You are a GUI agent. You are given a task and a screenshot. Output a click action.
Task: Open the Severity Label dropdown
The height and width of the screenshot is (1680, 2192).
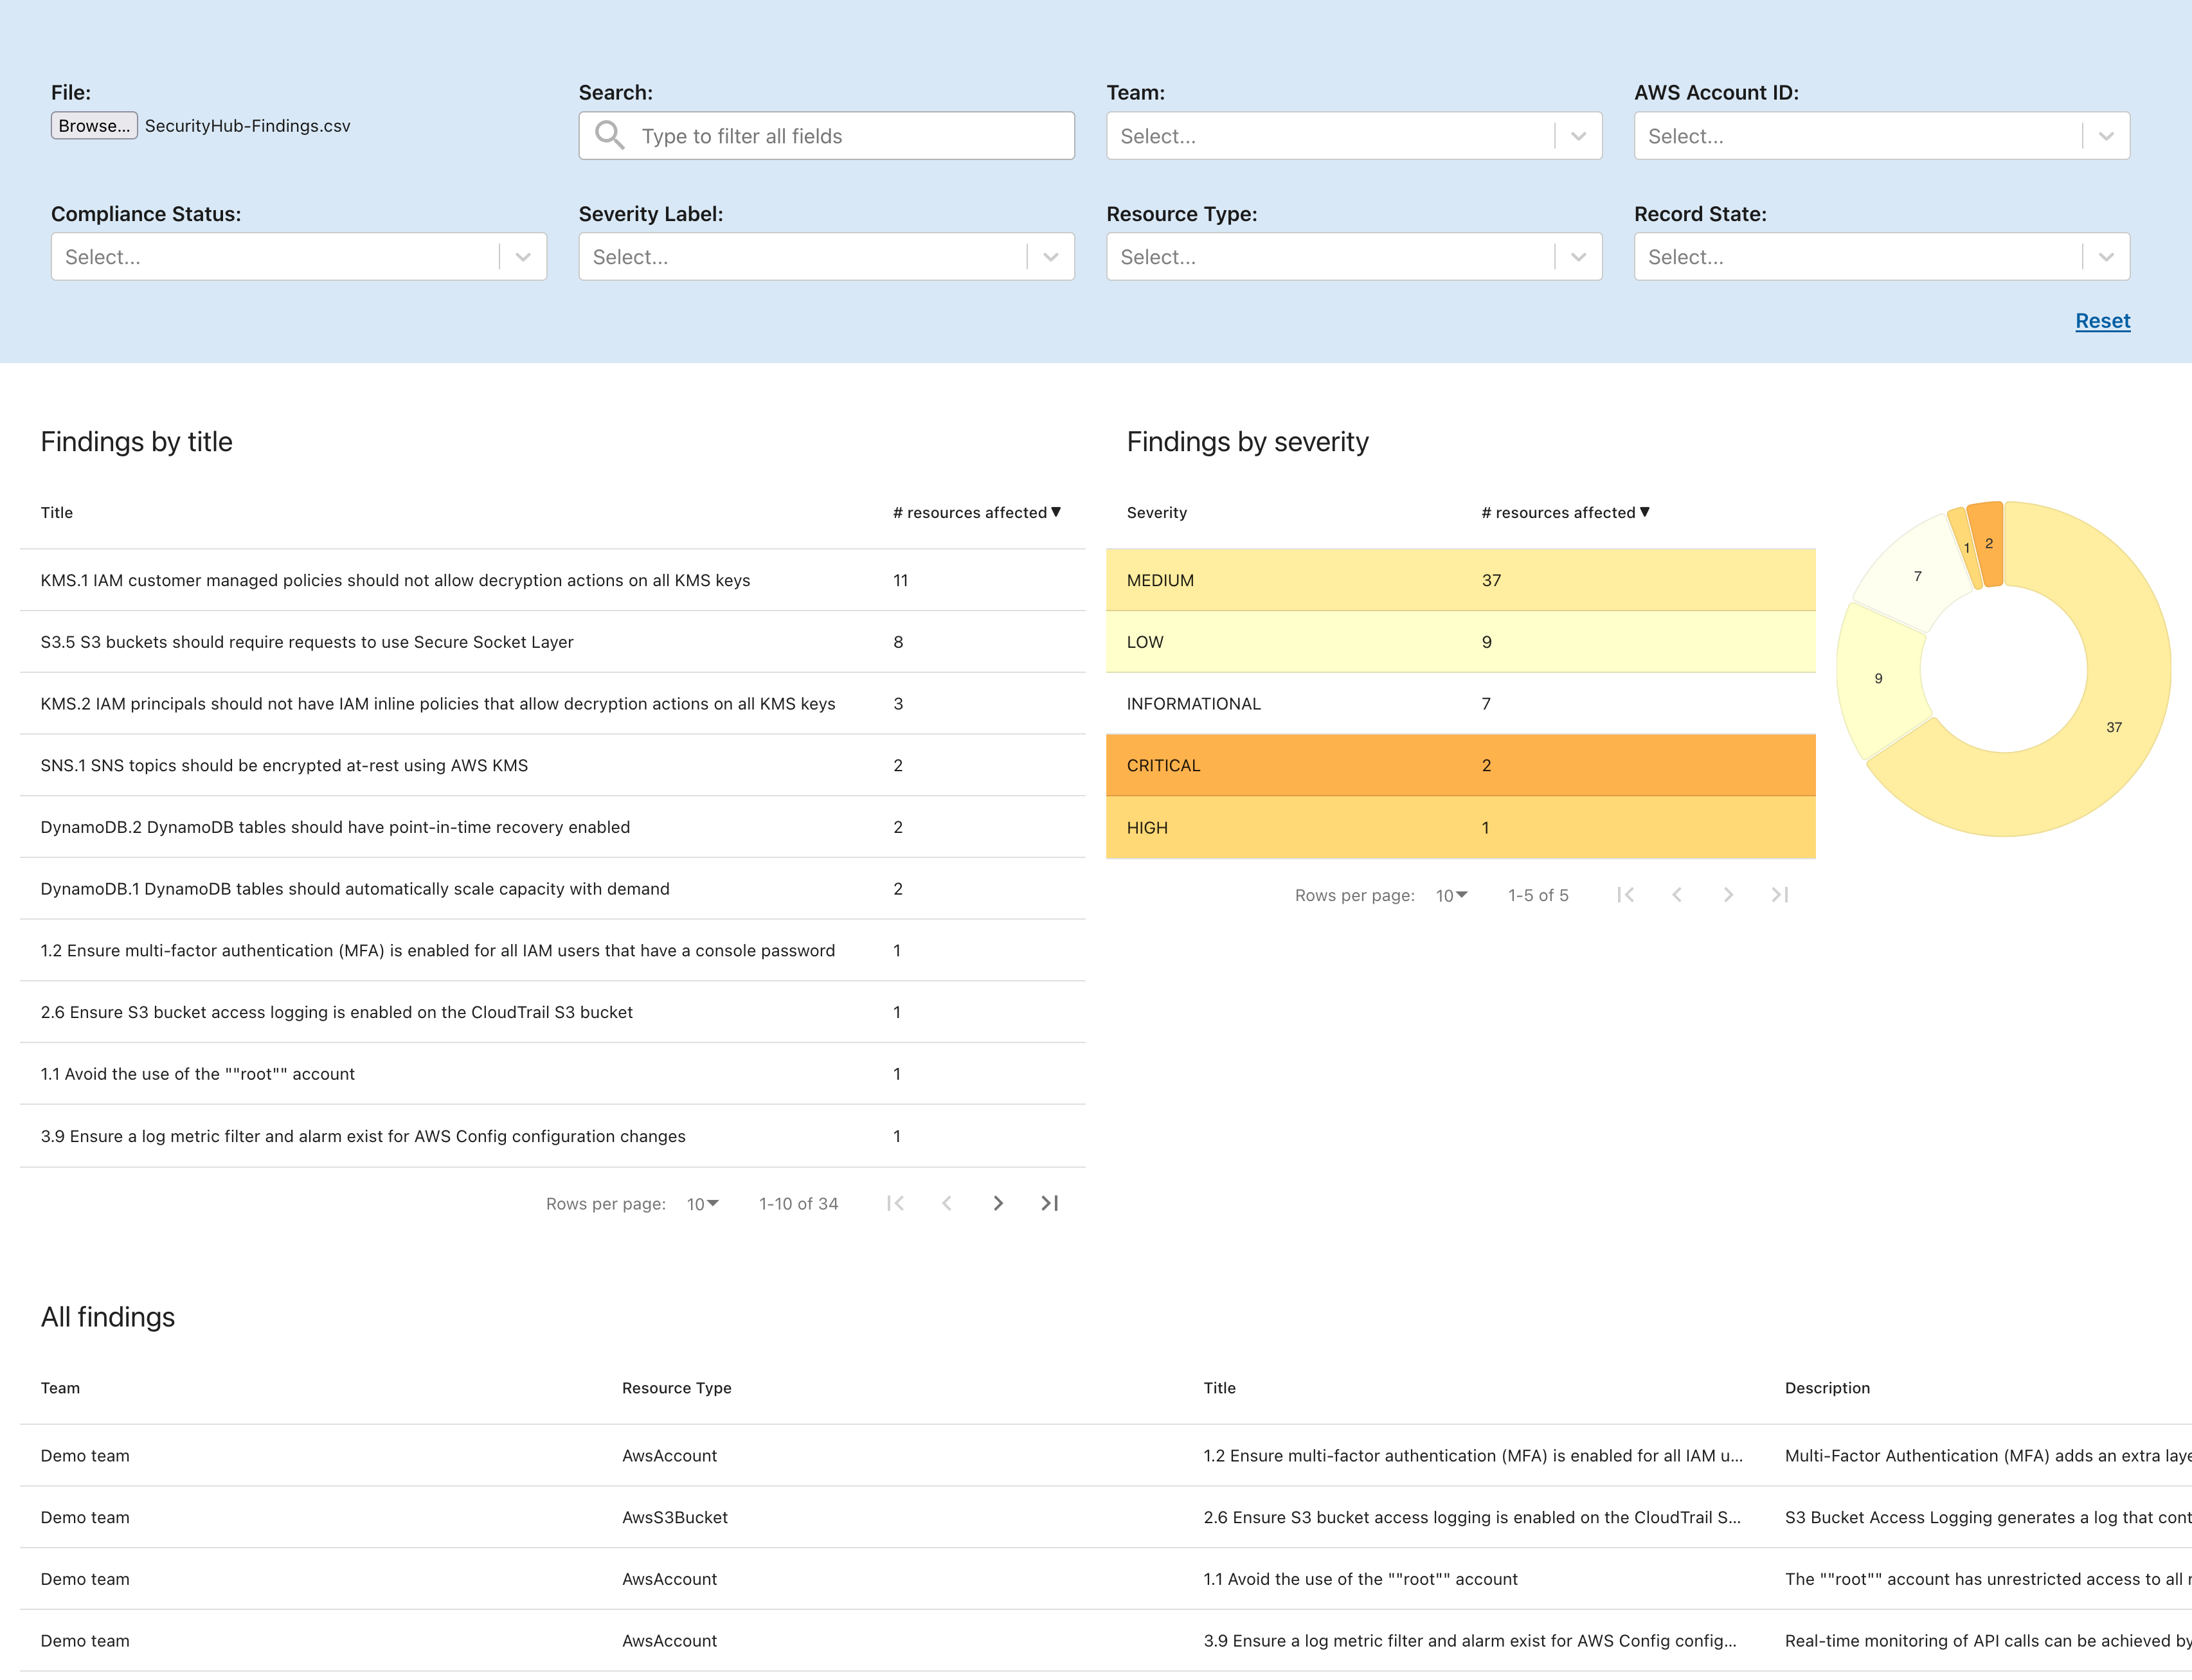click(826, 257)
